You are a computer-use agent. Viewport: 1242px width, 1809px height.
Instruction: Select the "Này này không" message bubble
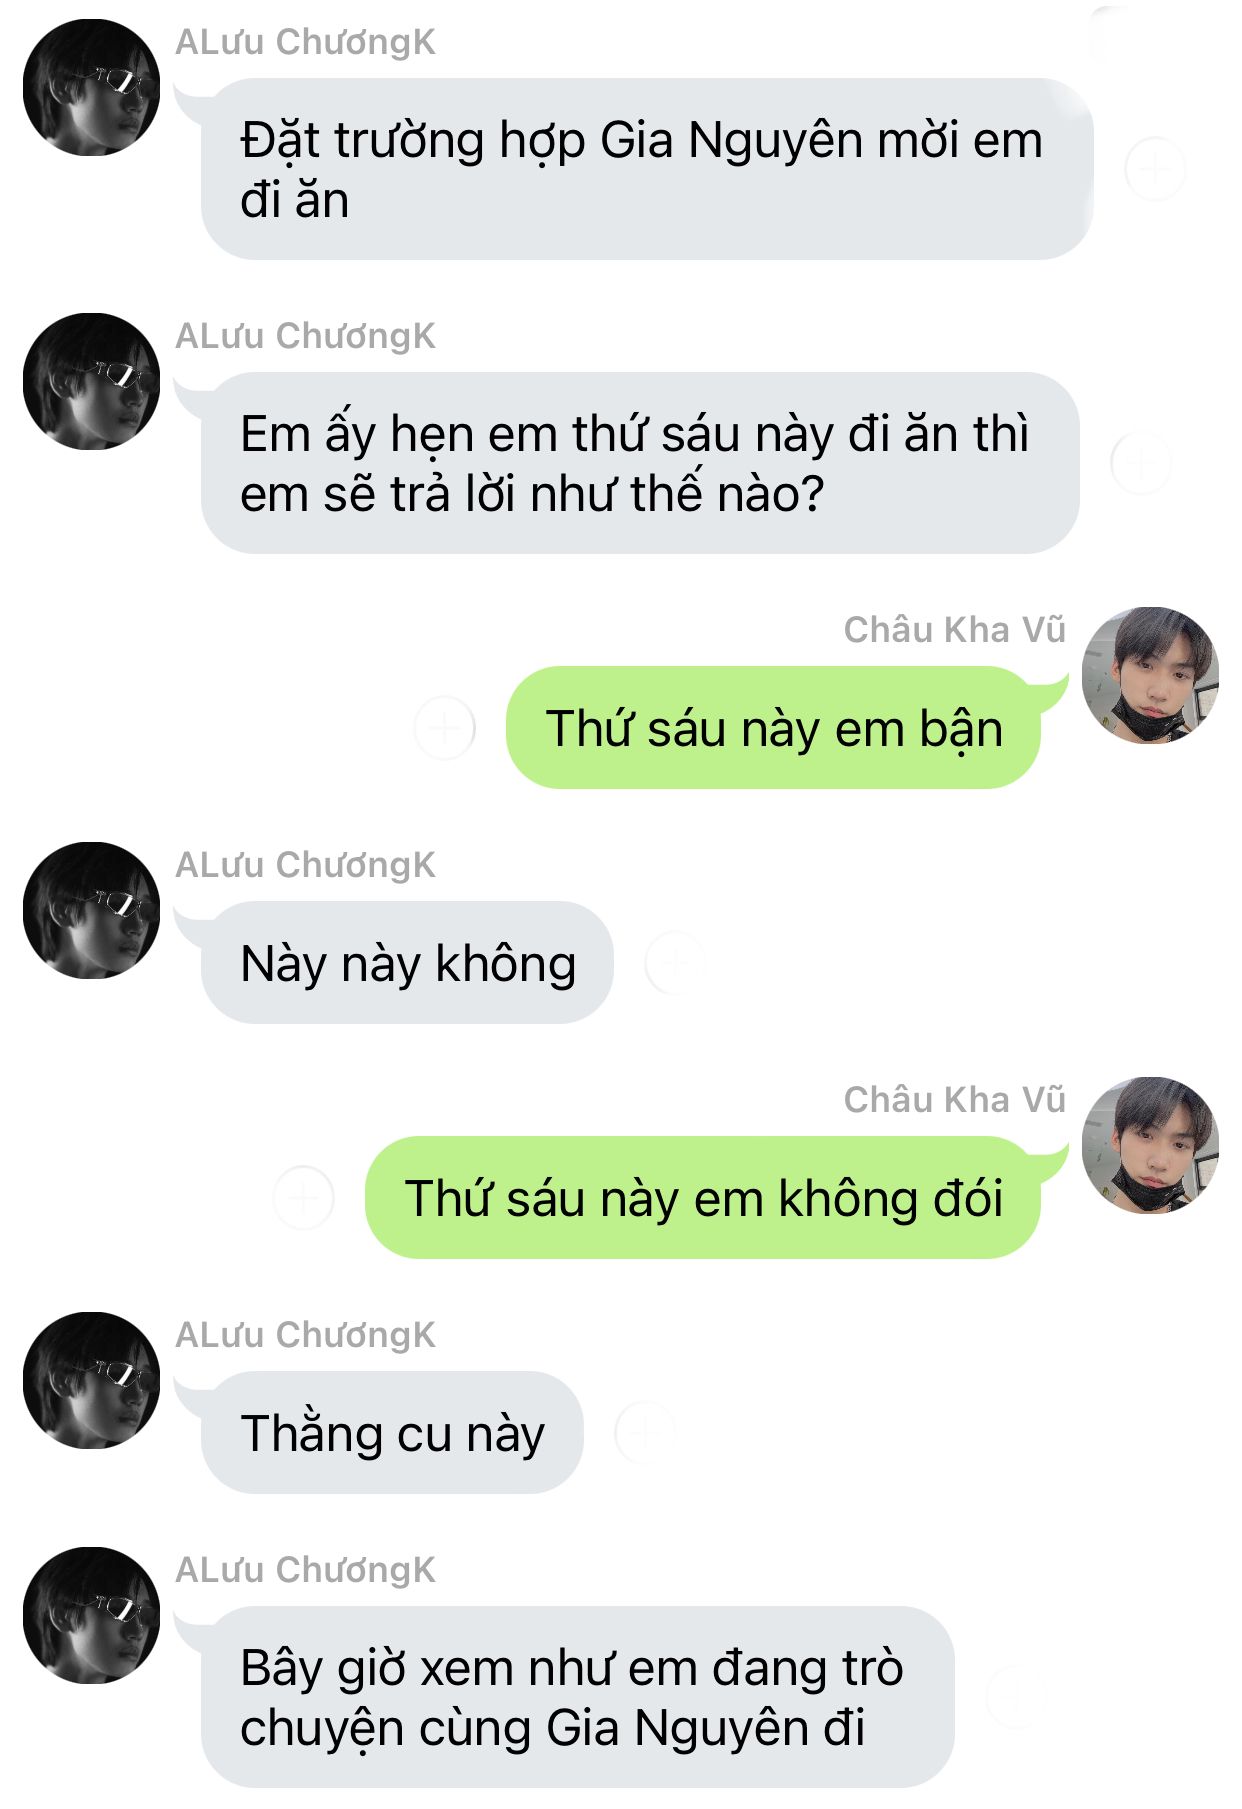[x=407, y=962]
